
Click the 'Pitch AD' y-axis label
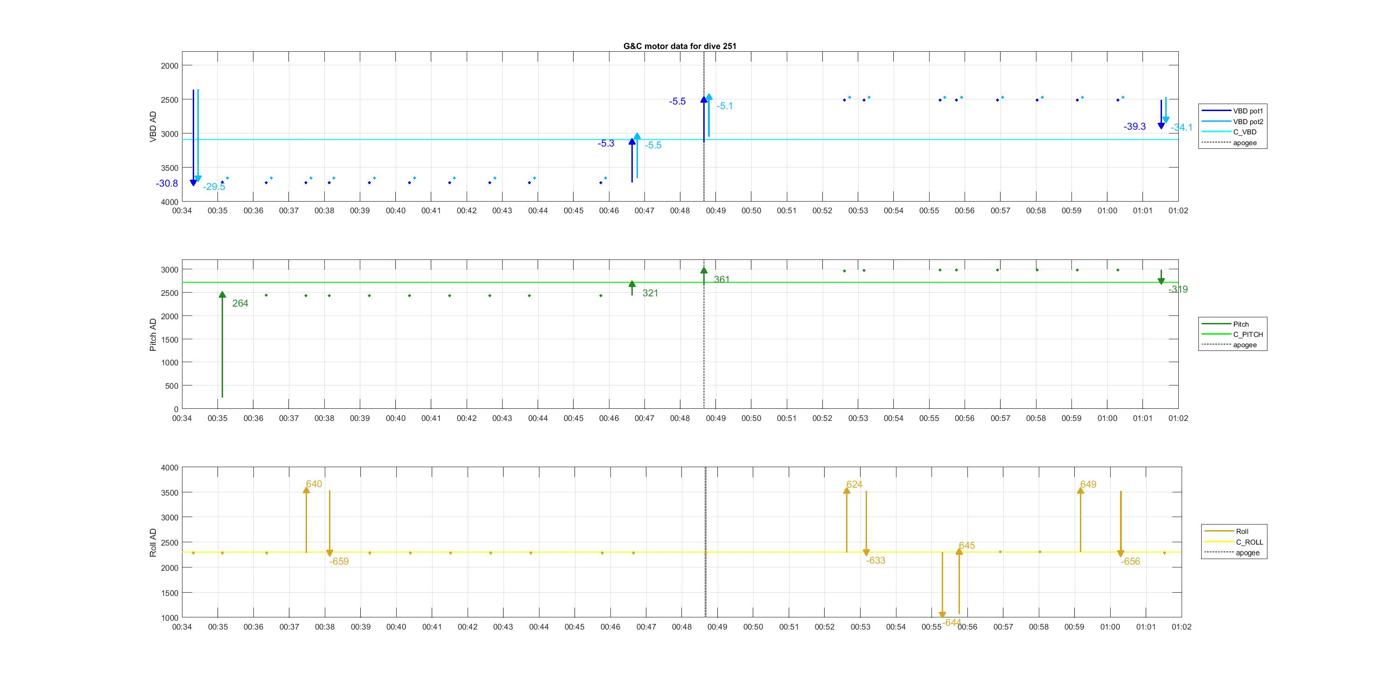153,335
